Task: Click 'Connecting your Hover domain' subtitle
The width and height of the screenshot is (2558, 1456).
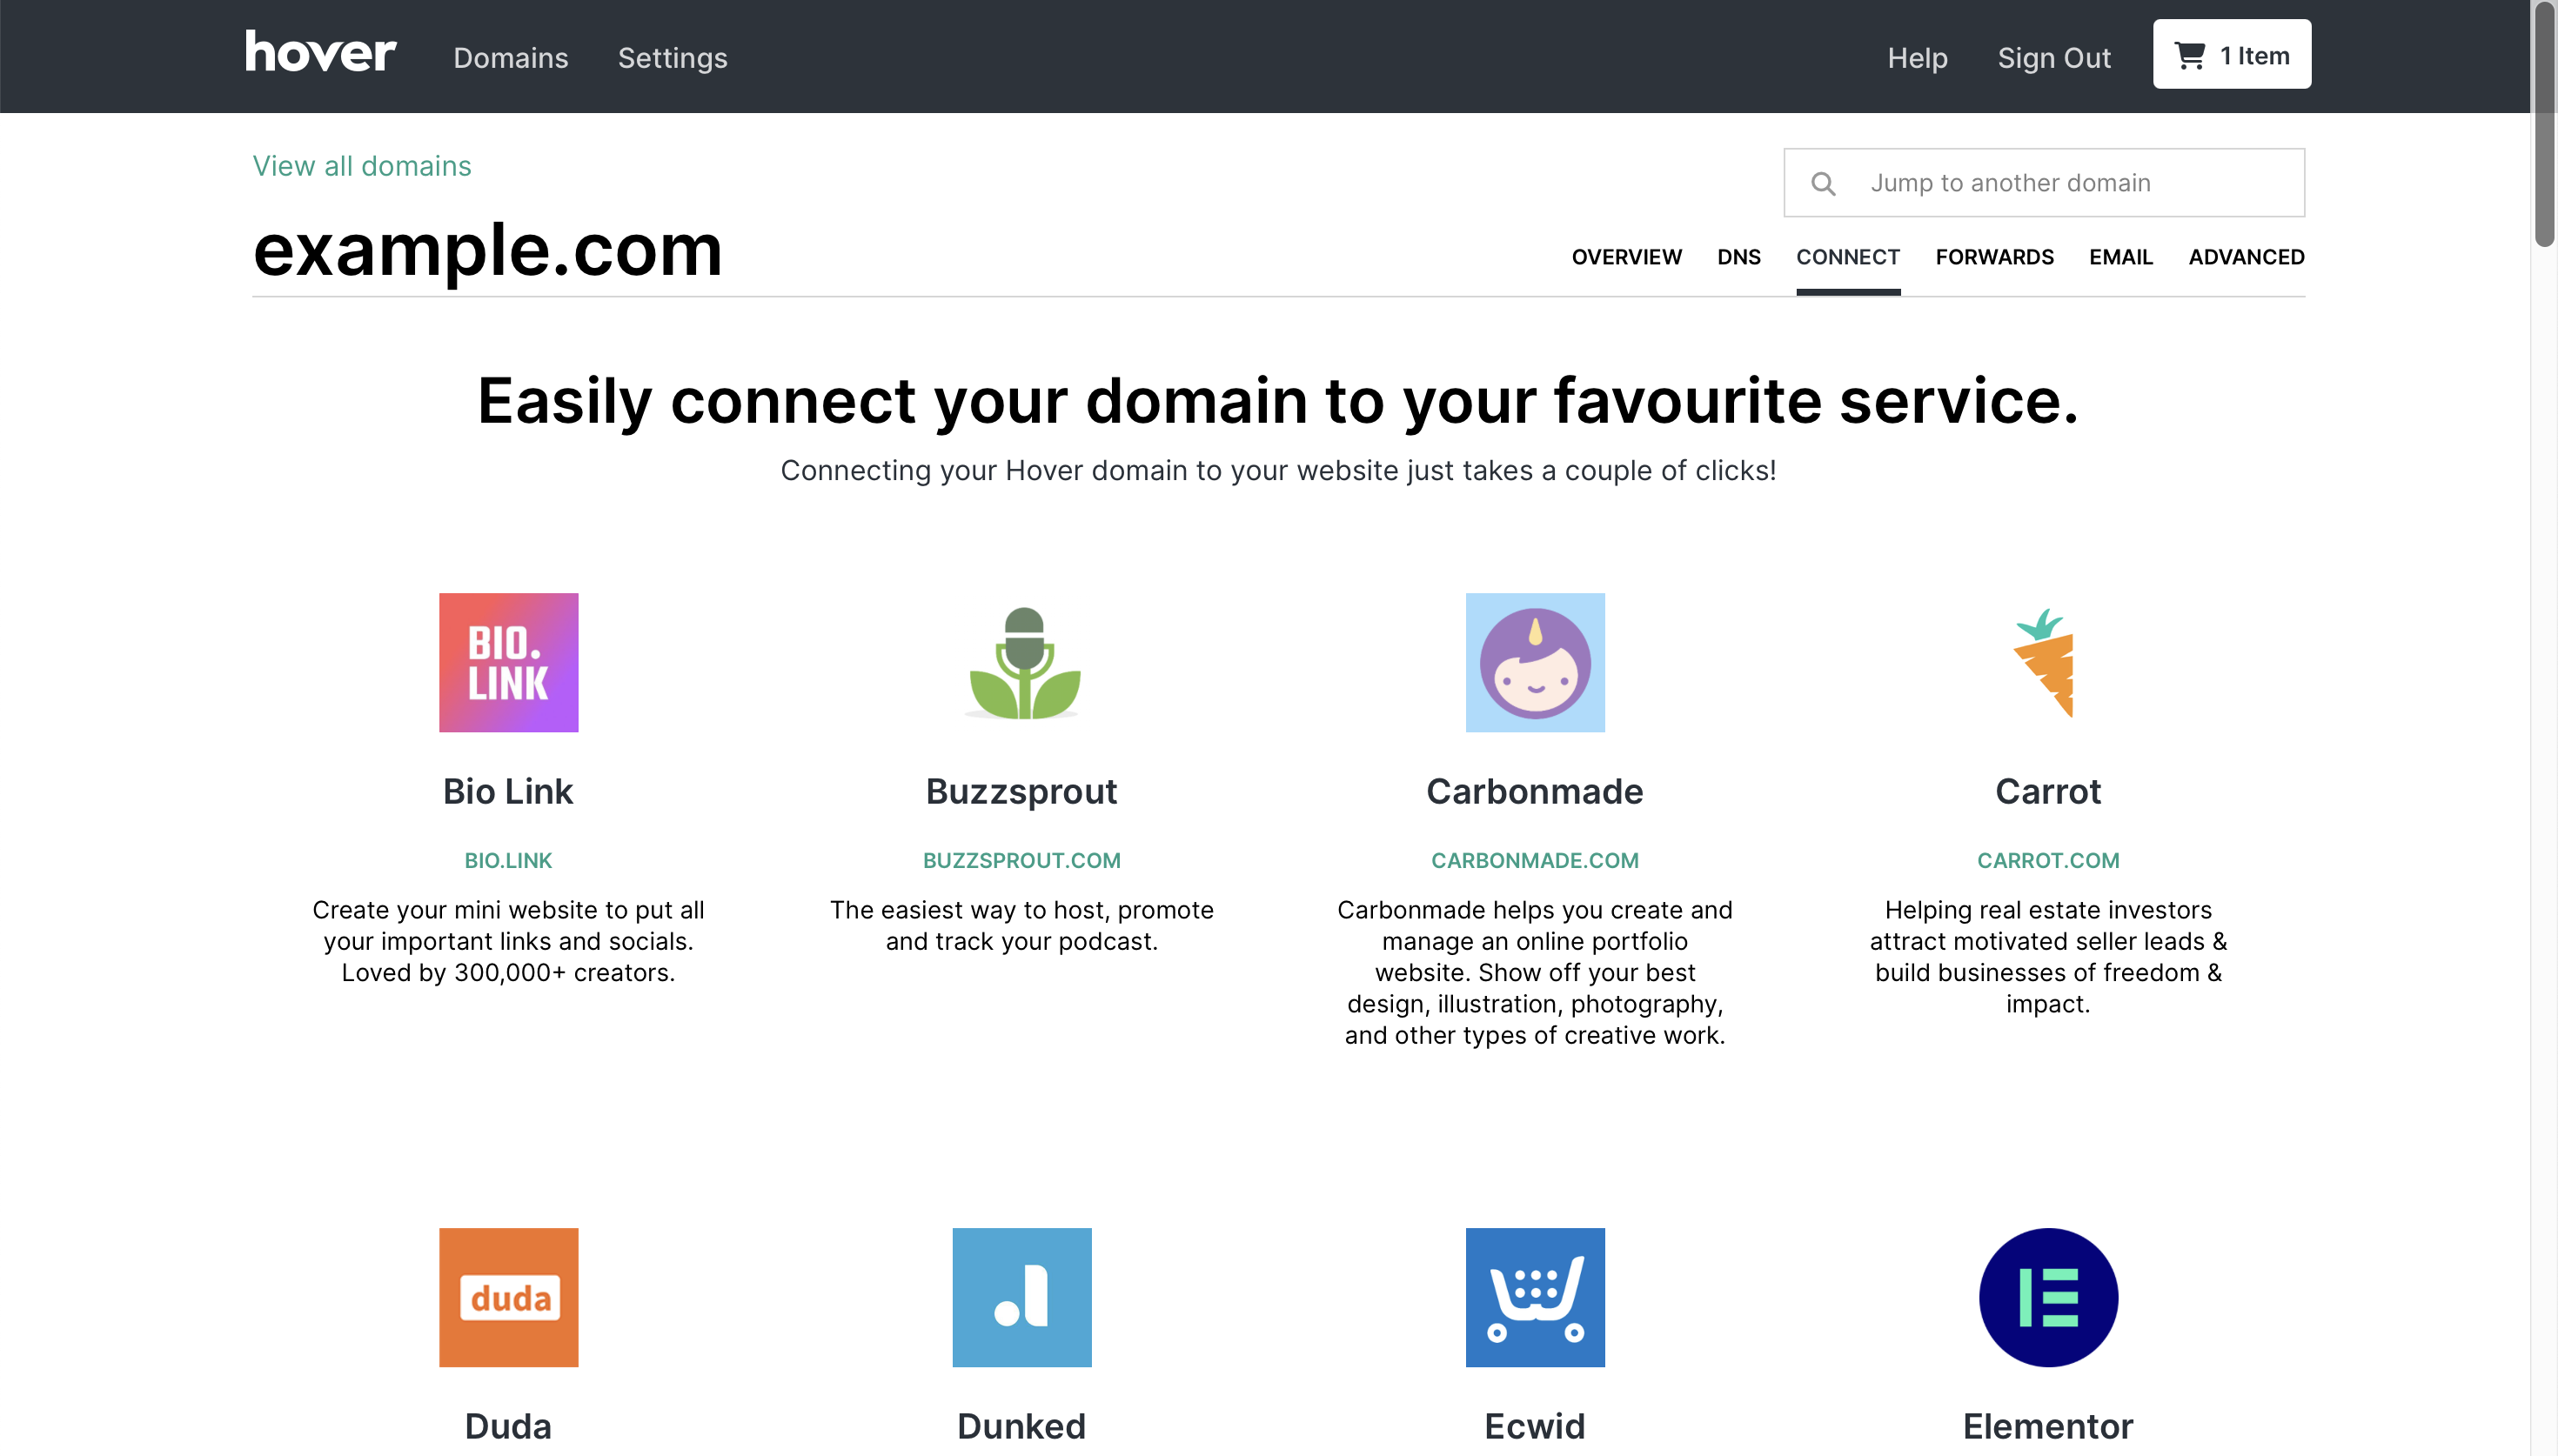Action: 1278,470
